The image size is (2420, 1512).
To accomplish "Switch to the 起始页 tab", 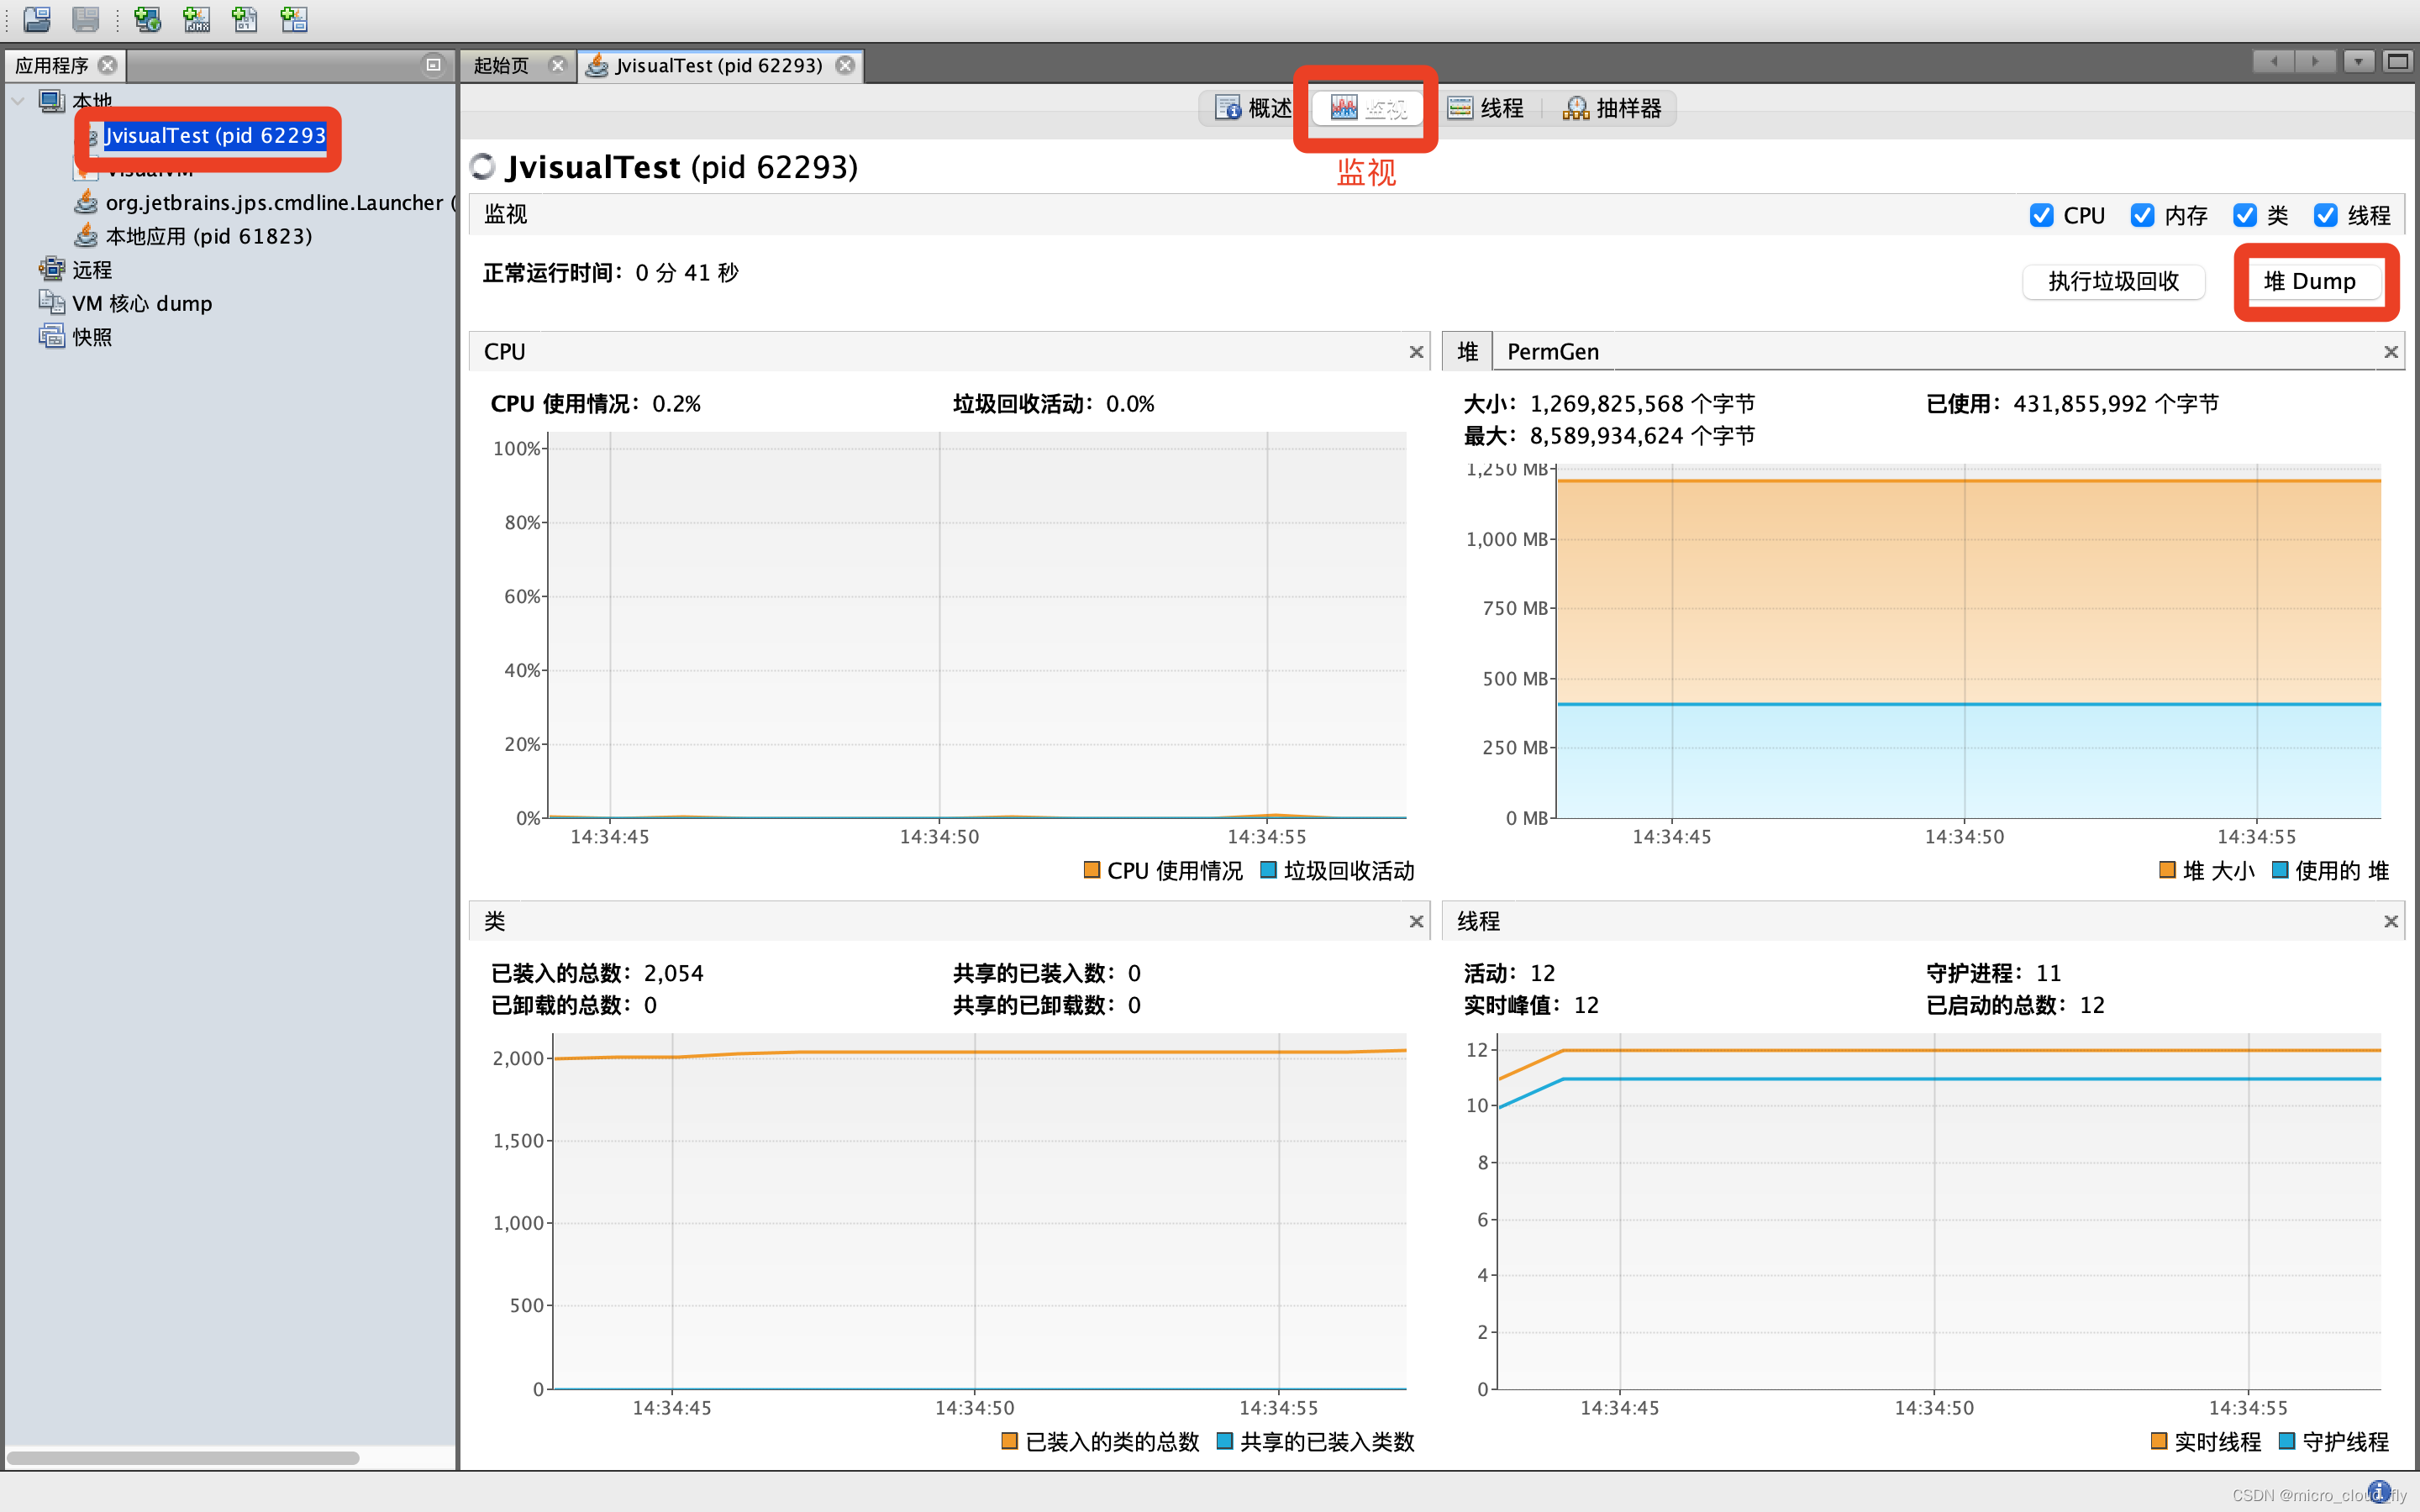I will coord(502,65).
